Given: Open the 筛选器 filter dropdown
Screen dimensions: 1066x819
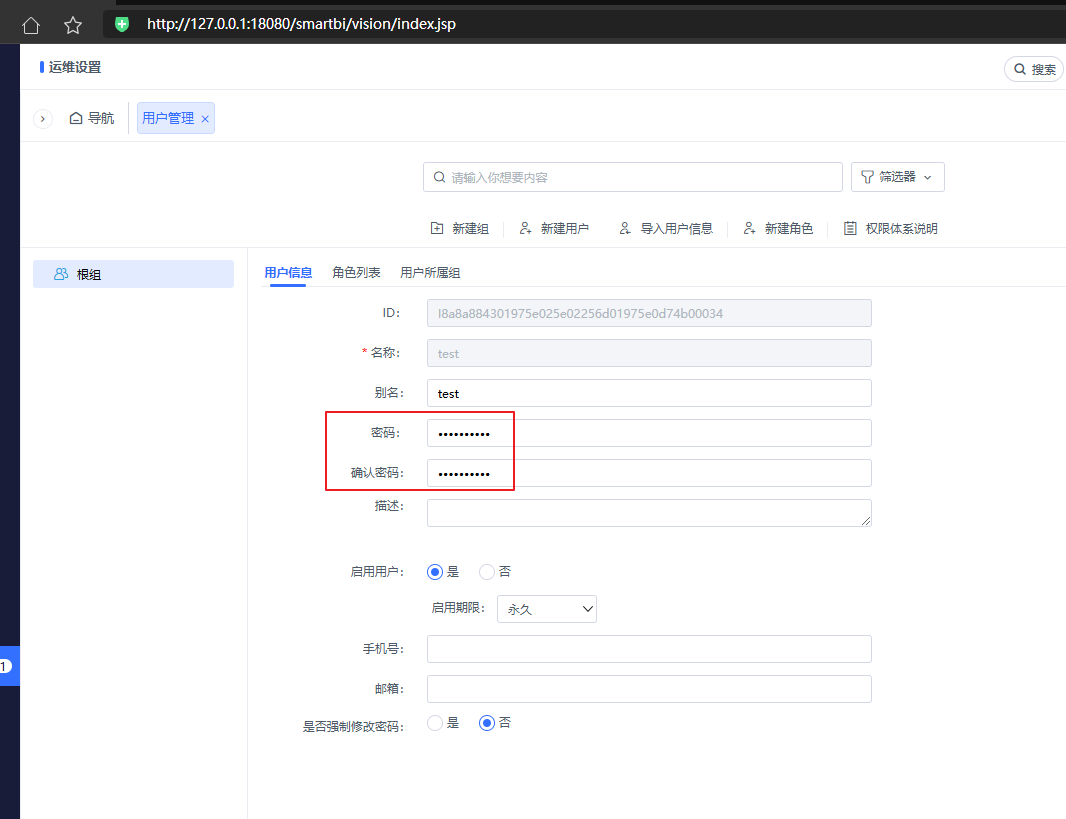Looking at the screenshot, I should (897, 177).
